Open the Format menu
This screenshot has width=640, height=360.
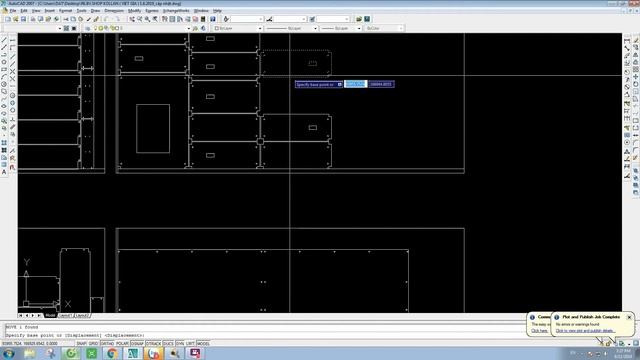point(65,11)
